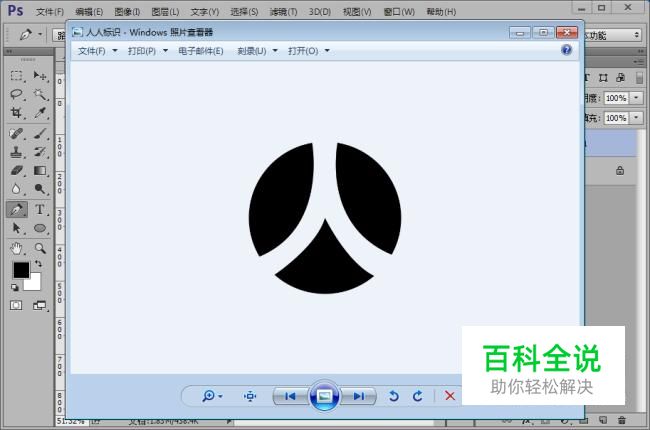
Task: Open Photoshop 图像(I) menu
Action: click(x=127, y=12)
